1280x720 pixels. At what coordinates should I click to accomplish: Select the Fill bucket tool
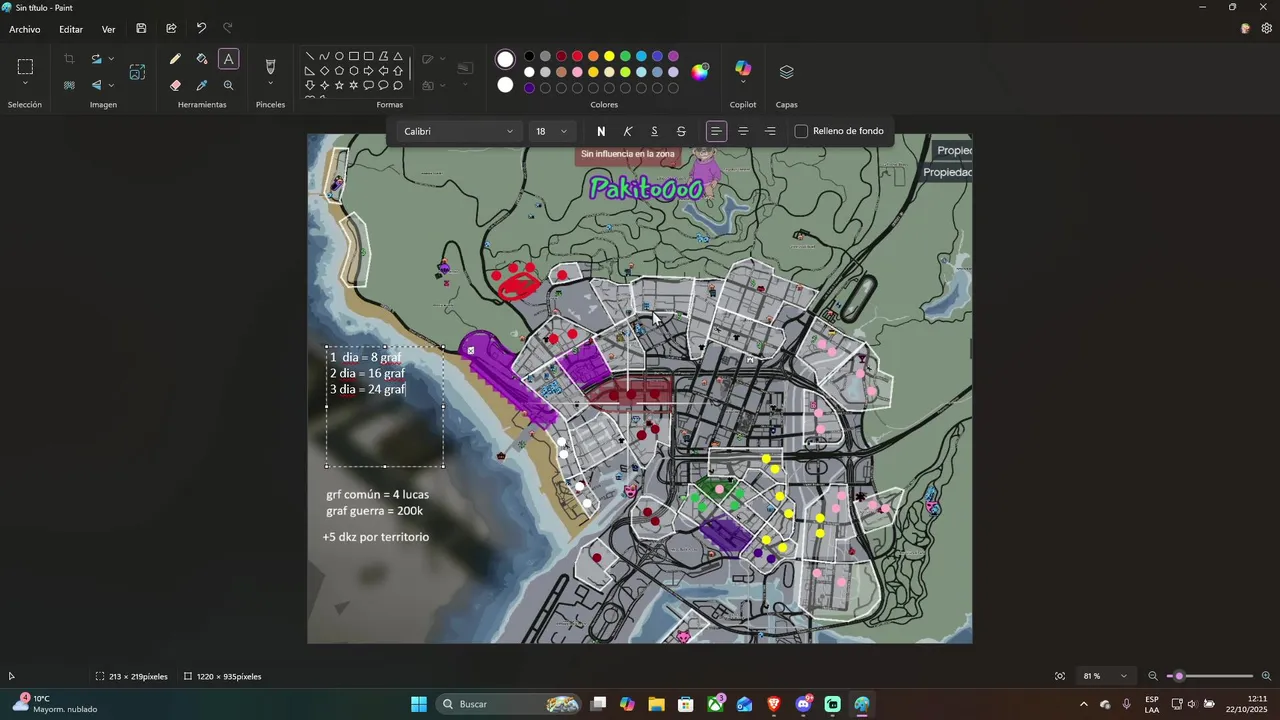[x=202, y=60]
